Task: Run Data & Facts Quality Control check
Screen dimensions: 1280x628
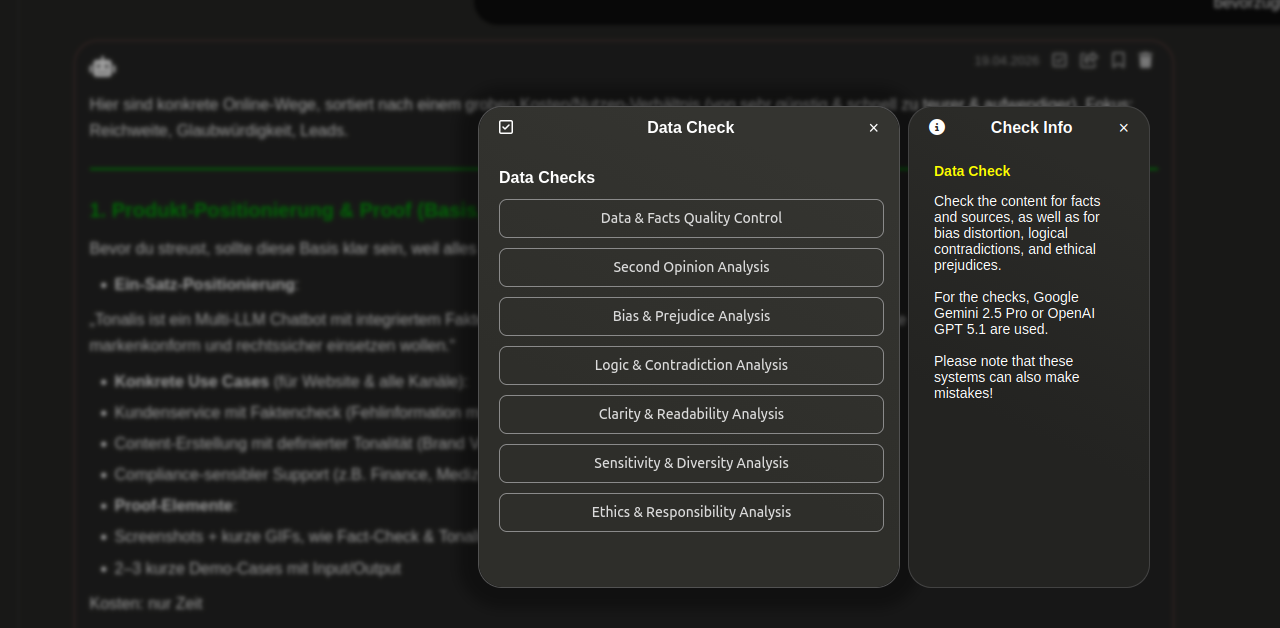Action: (x=691, y=218)
